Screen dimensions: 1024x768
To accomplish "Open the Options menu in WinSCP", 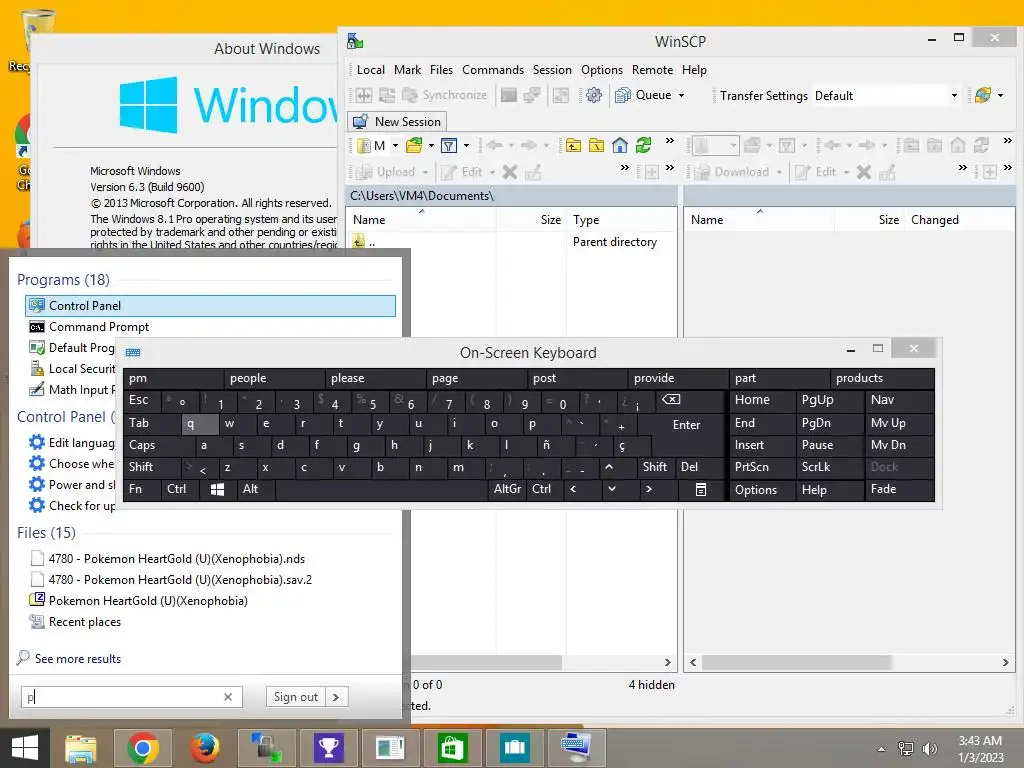I will (x=601, y=70).
